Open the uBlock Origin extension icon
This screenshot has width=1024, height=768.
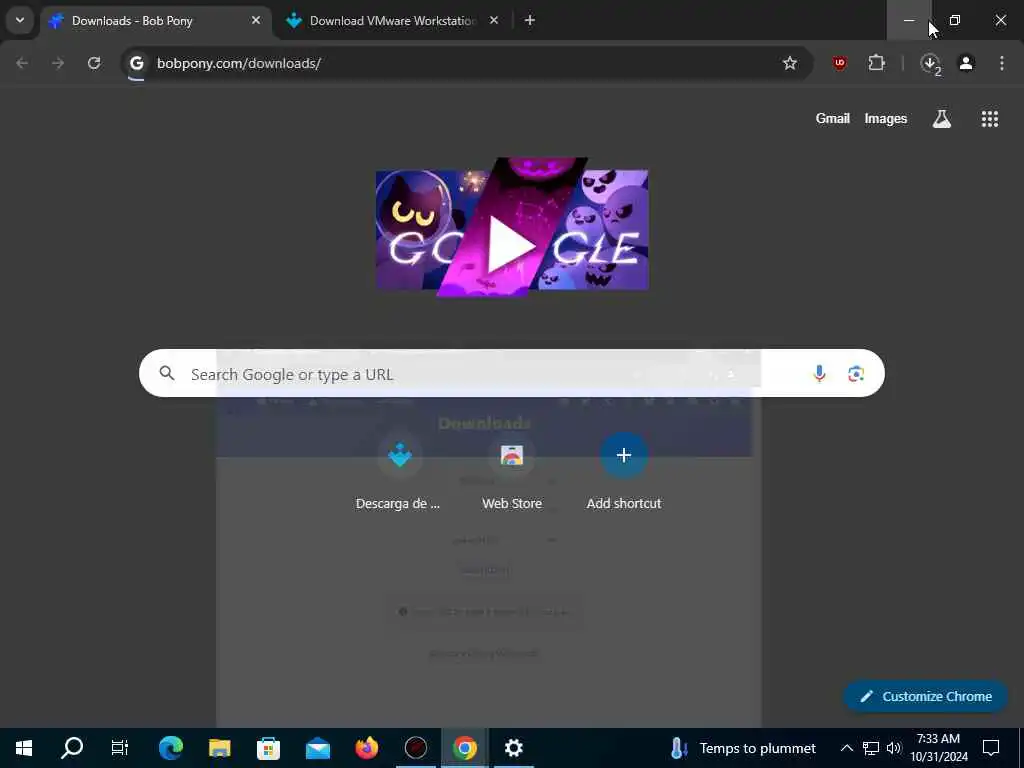(840, 63)
